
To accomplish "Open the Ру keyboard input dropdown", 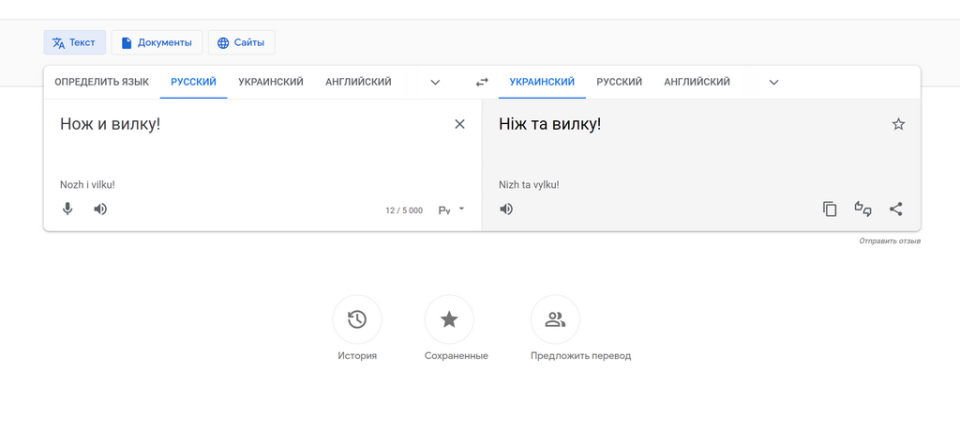I will 452,210.
